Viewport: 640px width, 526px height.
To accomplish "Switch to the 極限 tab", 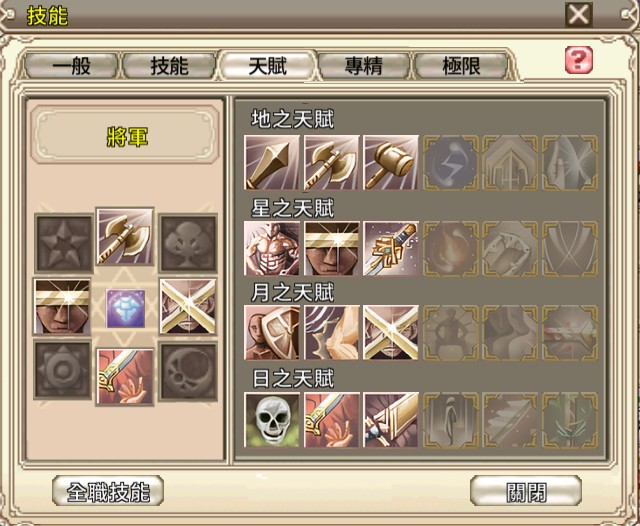I will click(x=461, y=66).
